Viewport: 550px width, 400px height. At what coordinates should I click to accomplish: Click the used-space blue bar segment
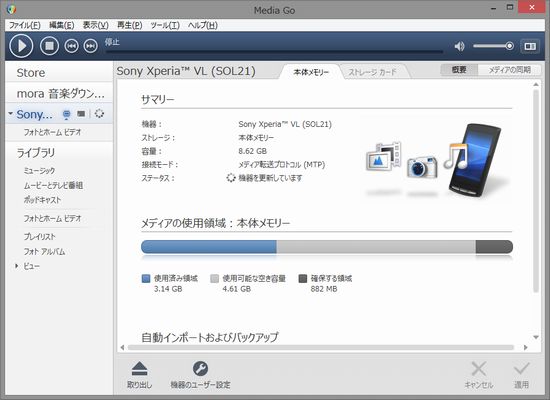pyautogui.click(x=209, y=247)
